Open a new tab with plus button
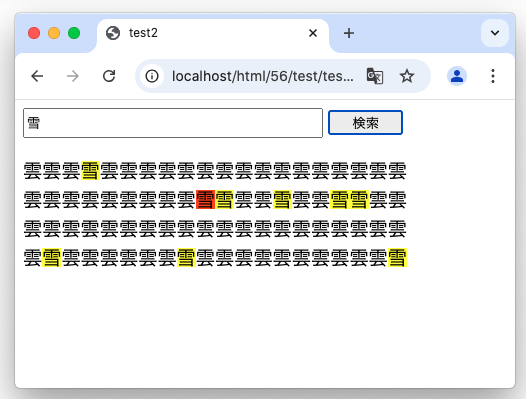Image resolution: width=526 pixels, height=399 pixels. coord(349,33)
